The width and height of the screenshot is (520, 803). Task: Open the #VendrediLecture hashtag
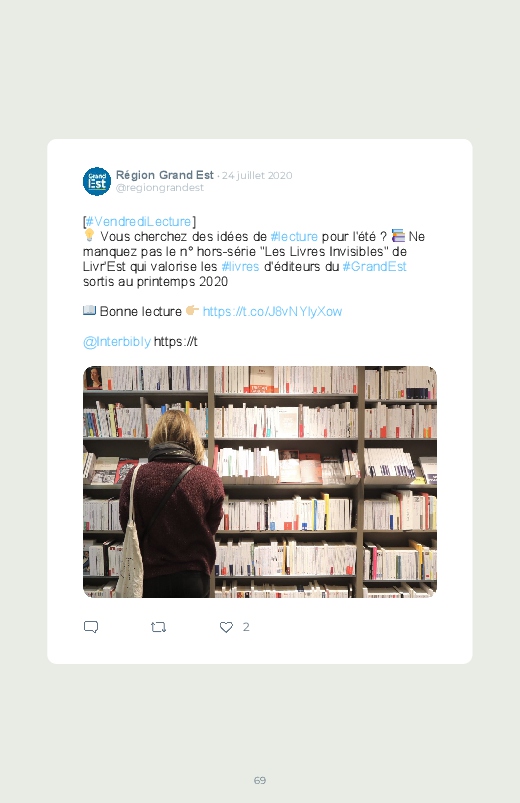pos(138,221)
